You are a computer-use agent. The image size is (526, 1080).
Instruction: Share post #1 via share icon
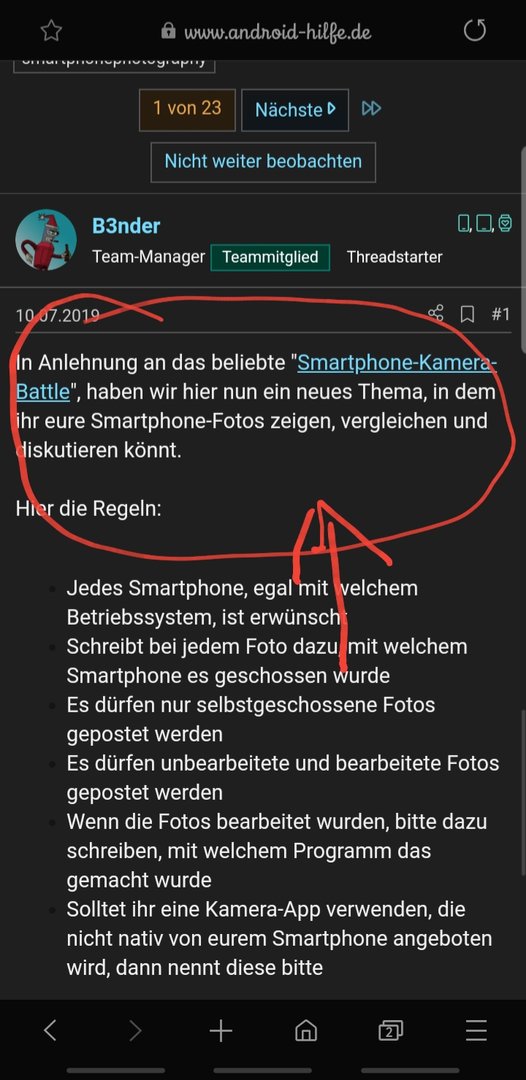(x=435, y=314)
